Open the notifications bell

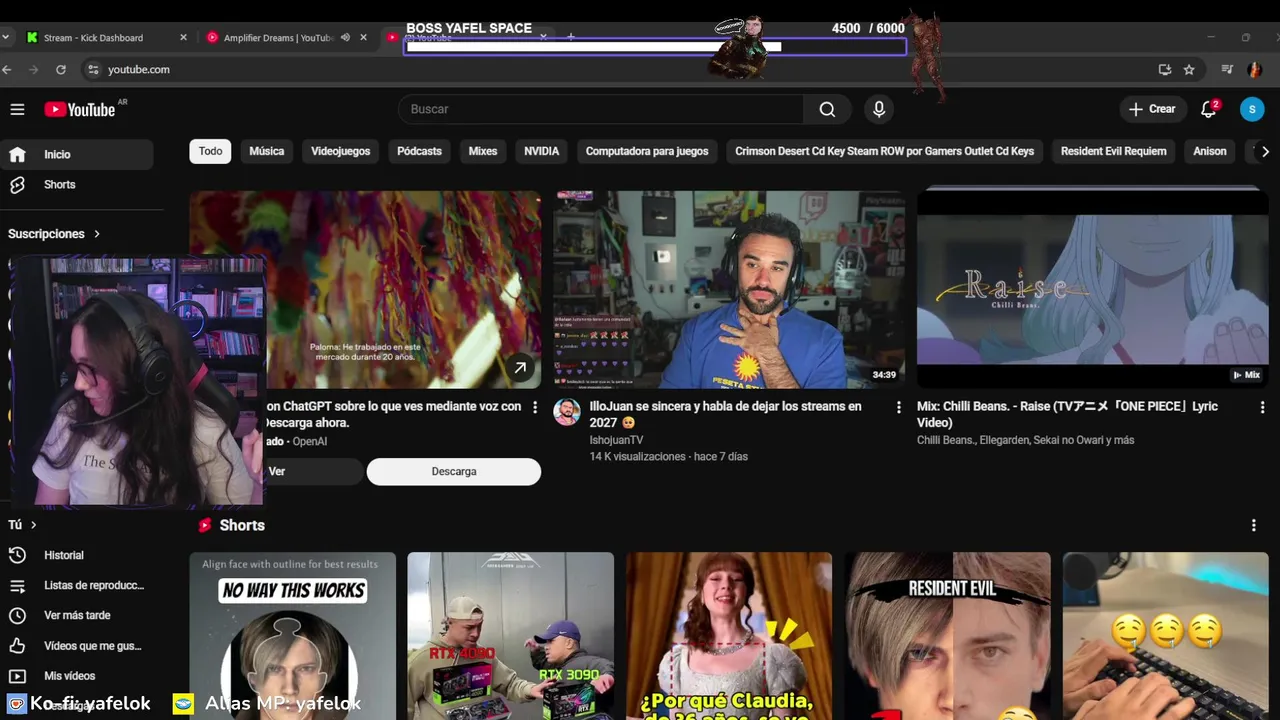click(x=1209, y=109)
